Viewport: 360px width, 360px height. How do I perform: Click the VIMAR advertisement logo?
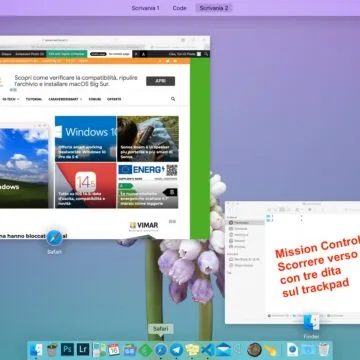click(144, 226)
